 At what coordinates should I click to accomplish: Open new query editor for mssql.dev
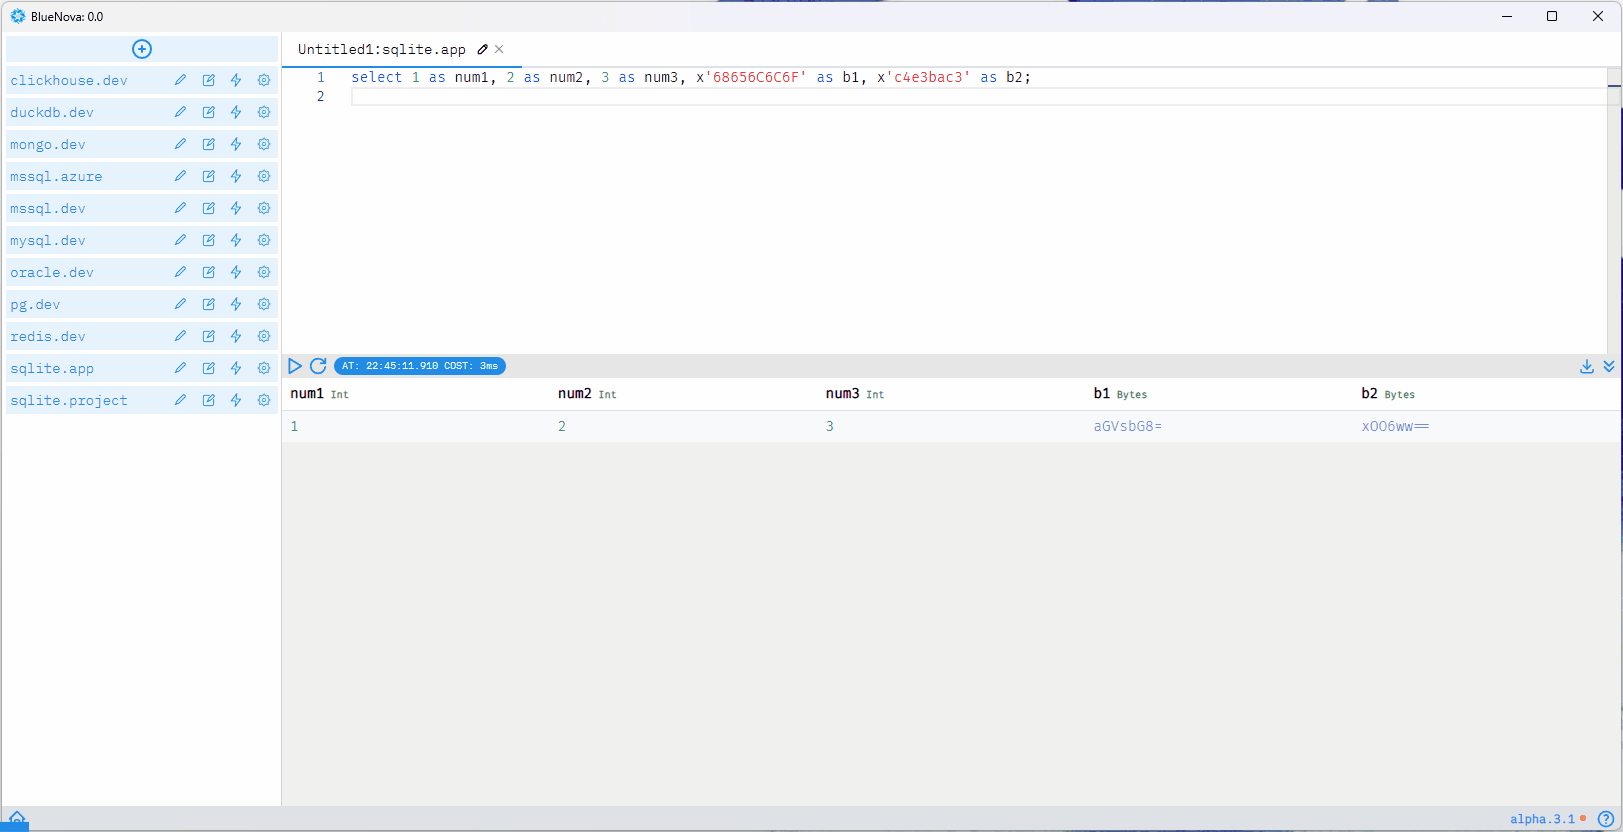point(208,208)
